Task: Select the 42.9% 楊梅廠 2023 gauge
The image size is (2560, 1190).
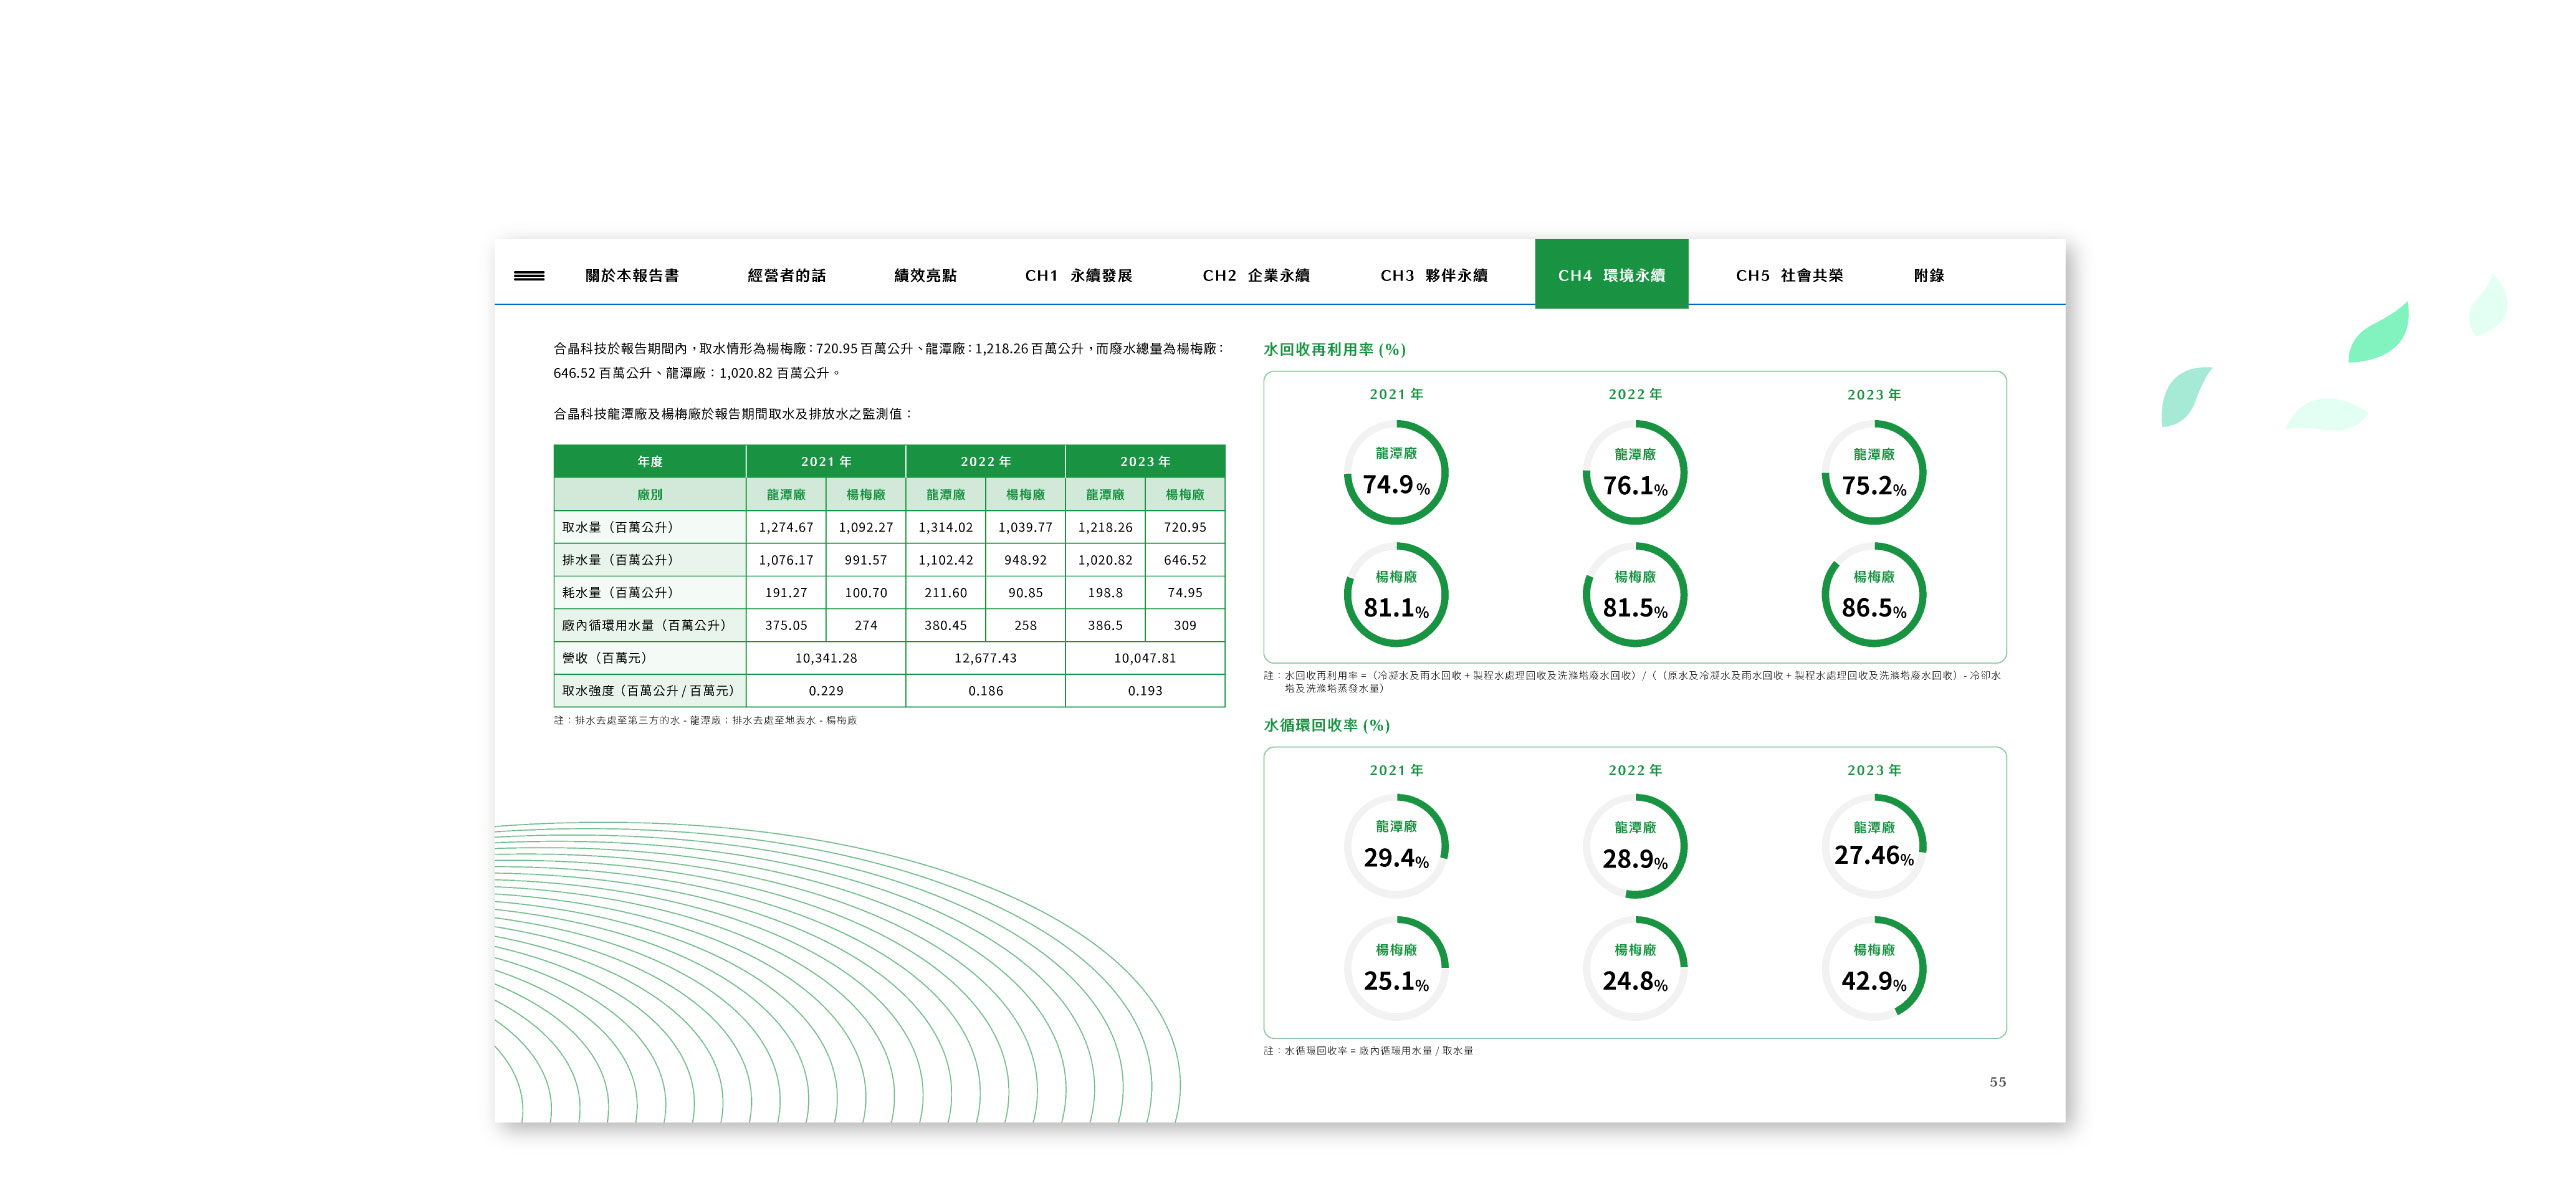Action: coord(1873,969)
